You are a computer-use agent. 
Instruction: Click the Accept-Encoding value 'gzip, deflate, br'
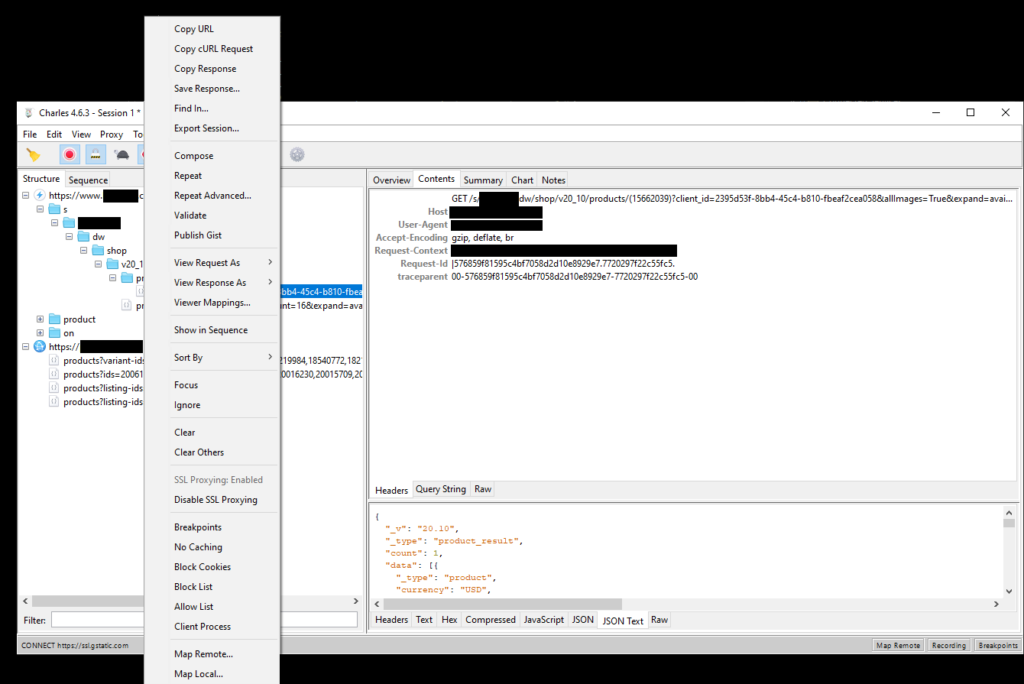tap(483, 238)
